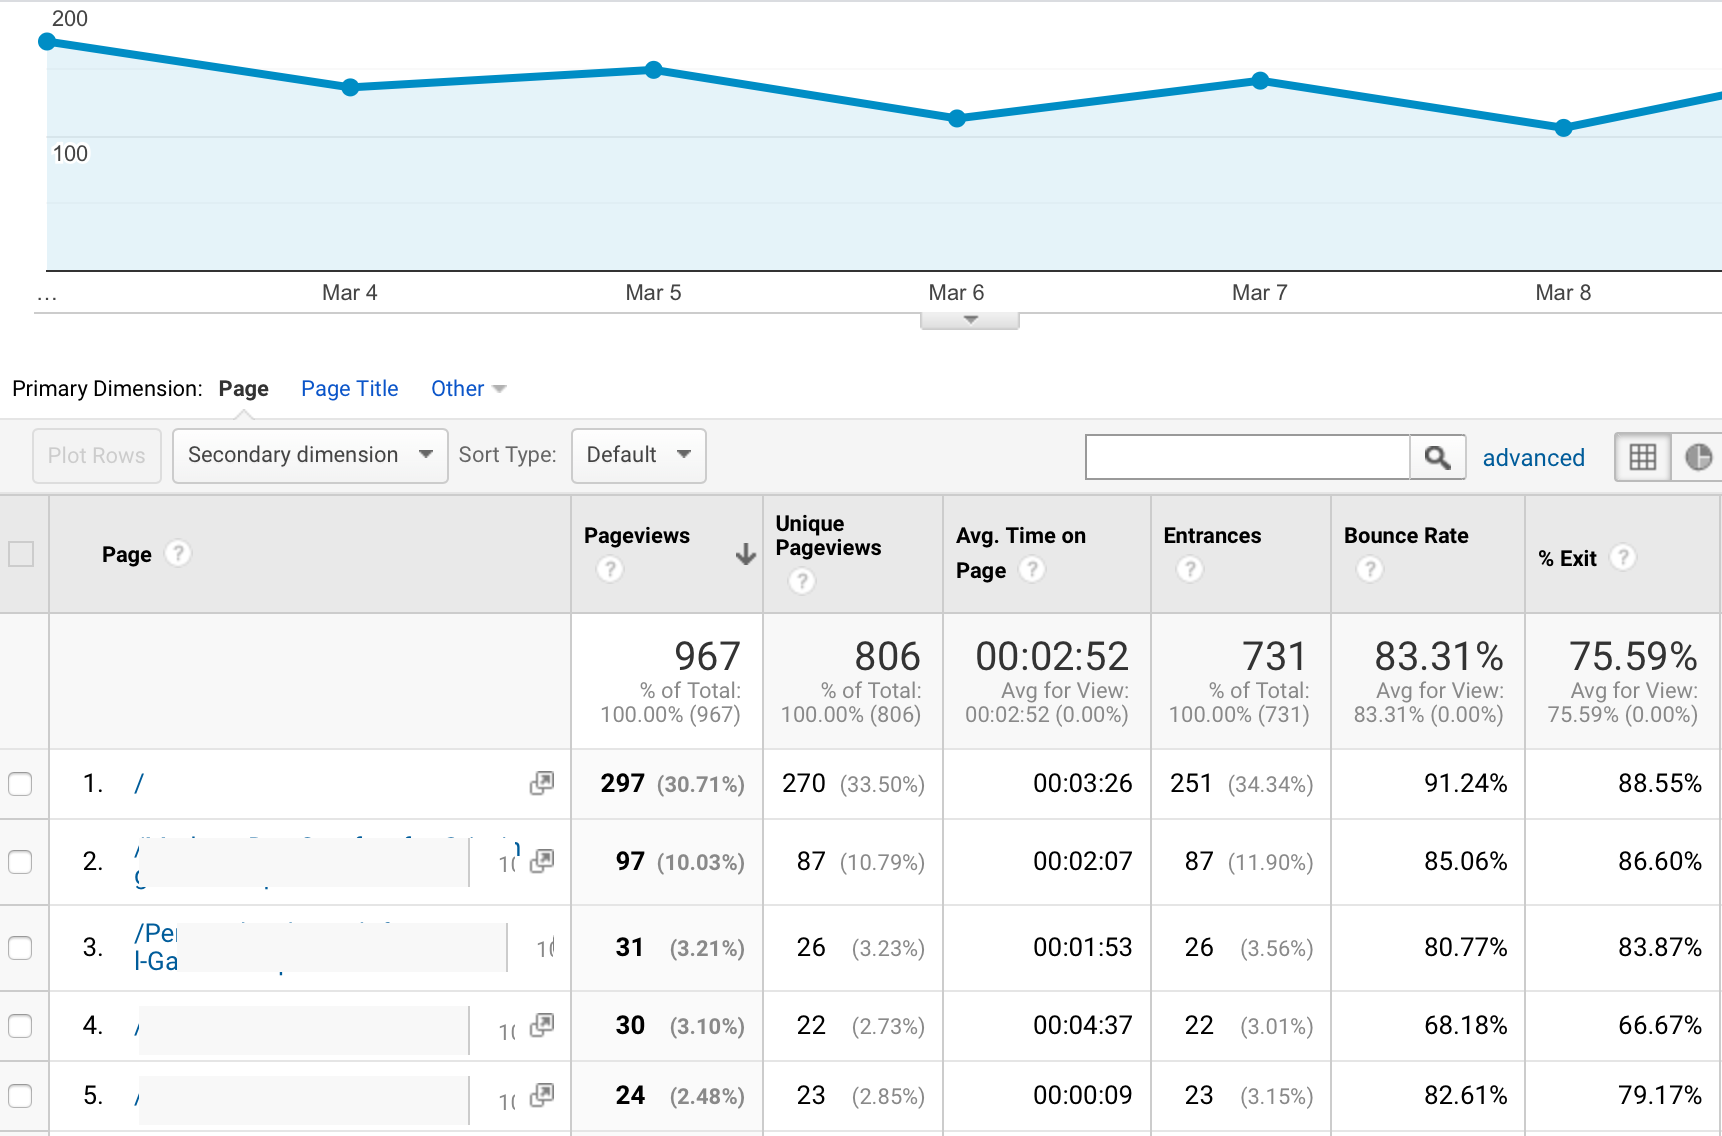
Task: Click the Bounce Rate help icon
Action: 1369,568
